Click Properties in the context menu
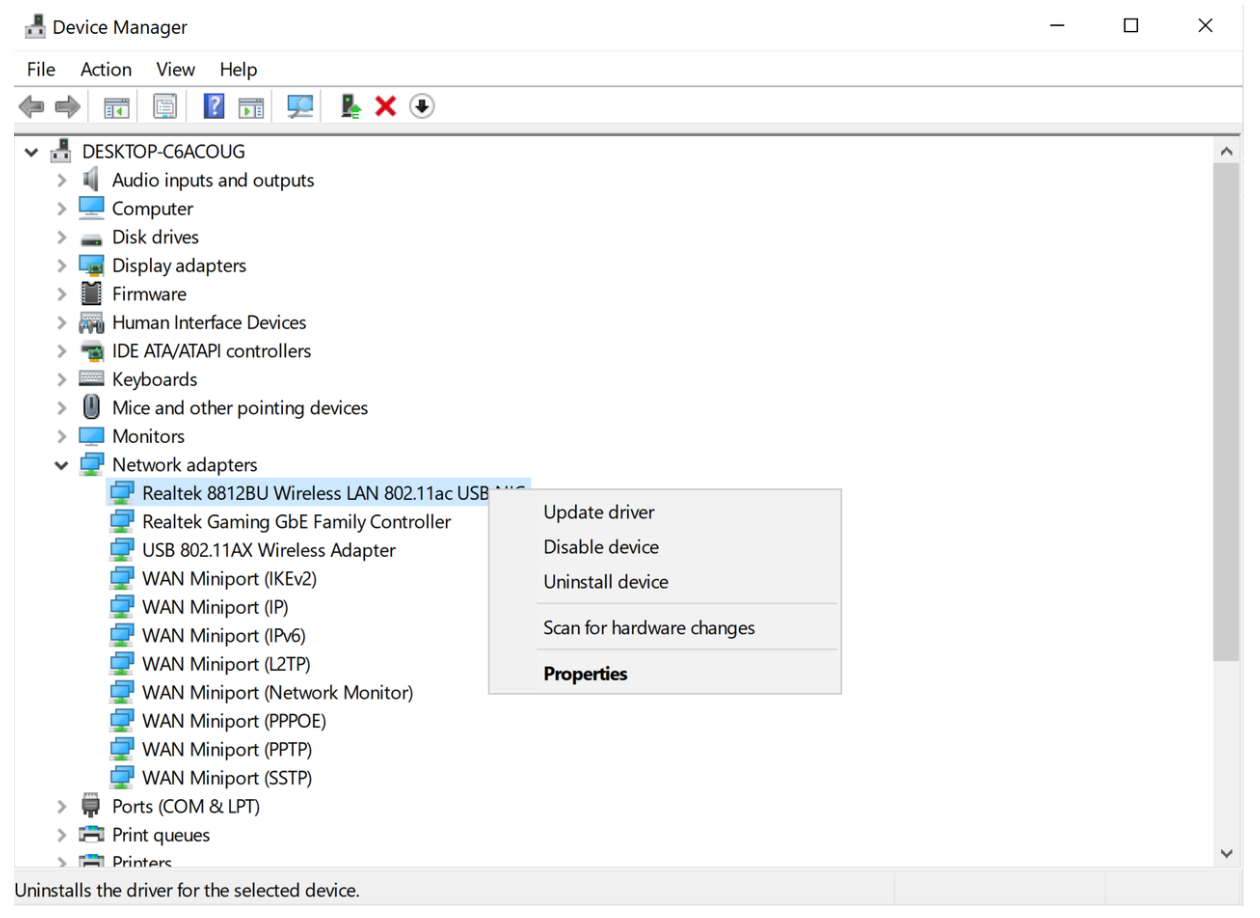 (x=585, y=674)
